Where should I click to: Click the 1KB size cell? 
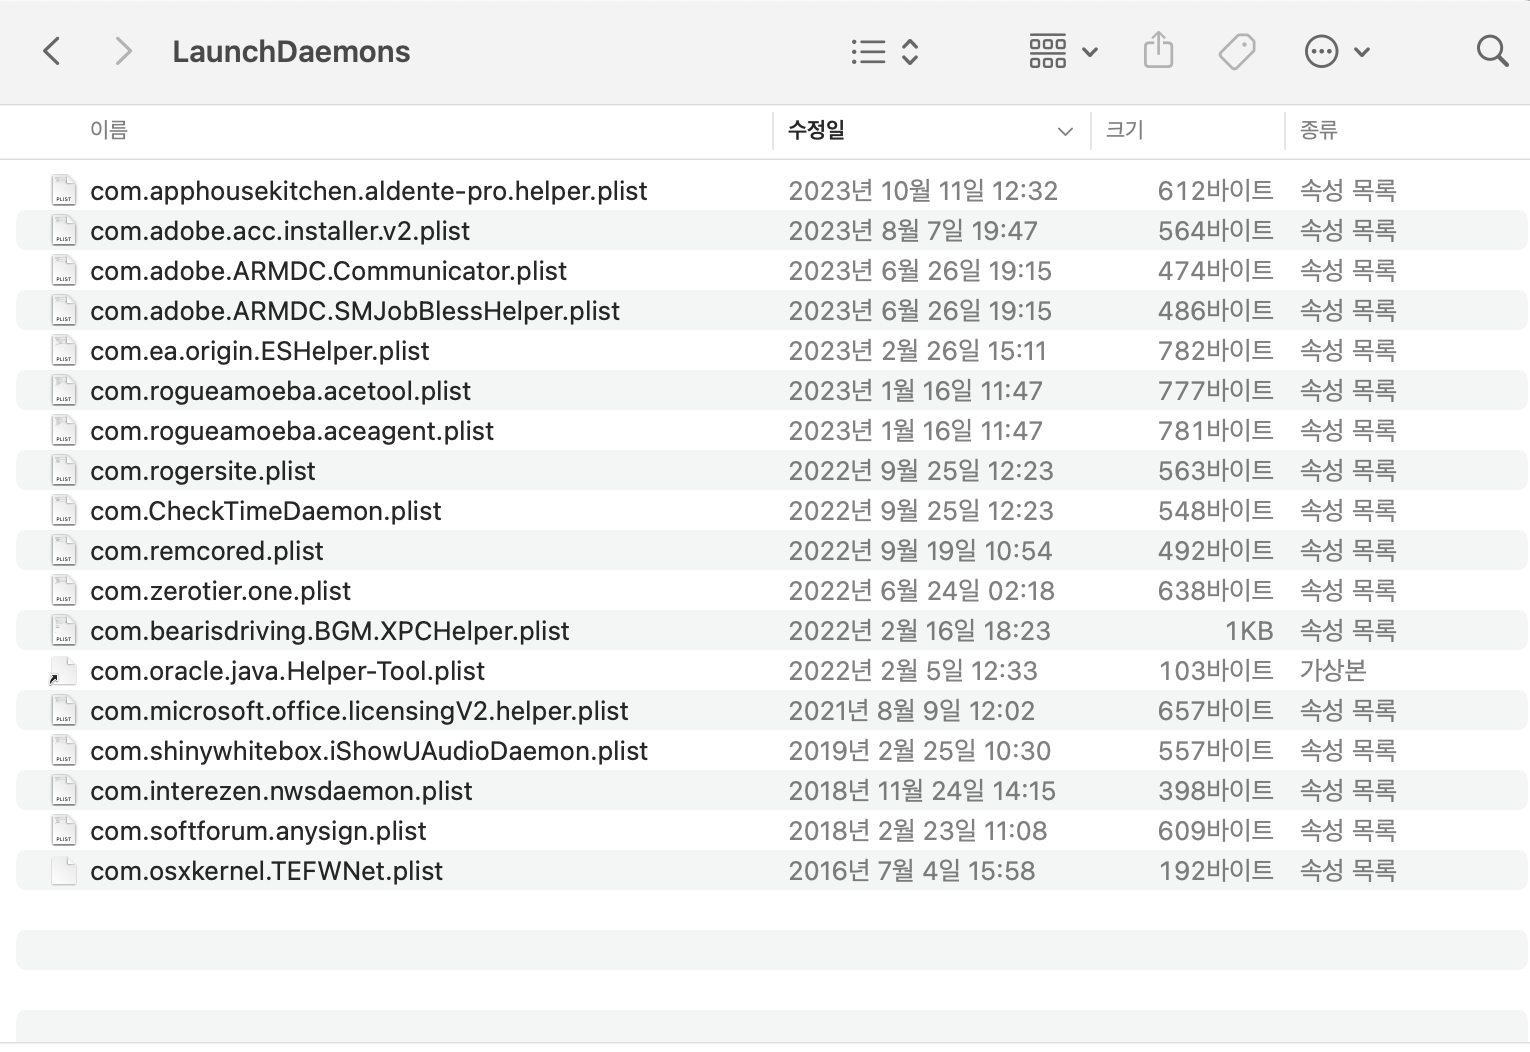pyautogui.click(x=1249, y=631)
